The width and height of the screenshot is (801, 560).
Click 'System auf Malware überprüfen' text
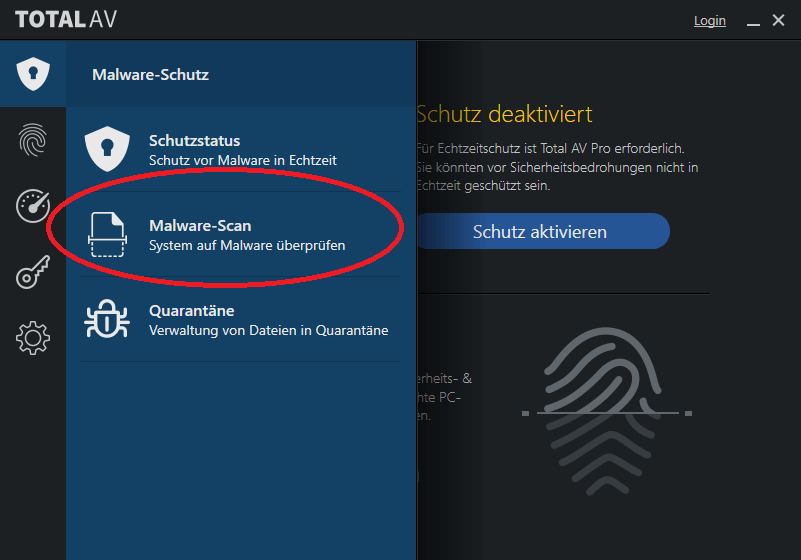coord(247,246)
